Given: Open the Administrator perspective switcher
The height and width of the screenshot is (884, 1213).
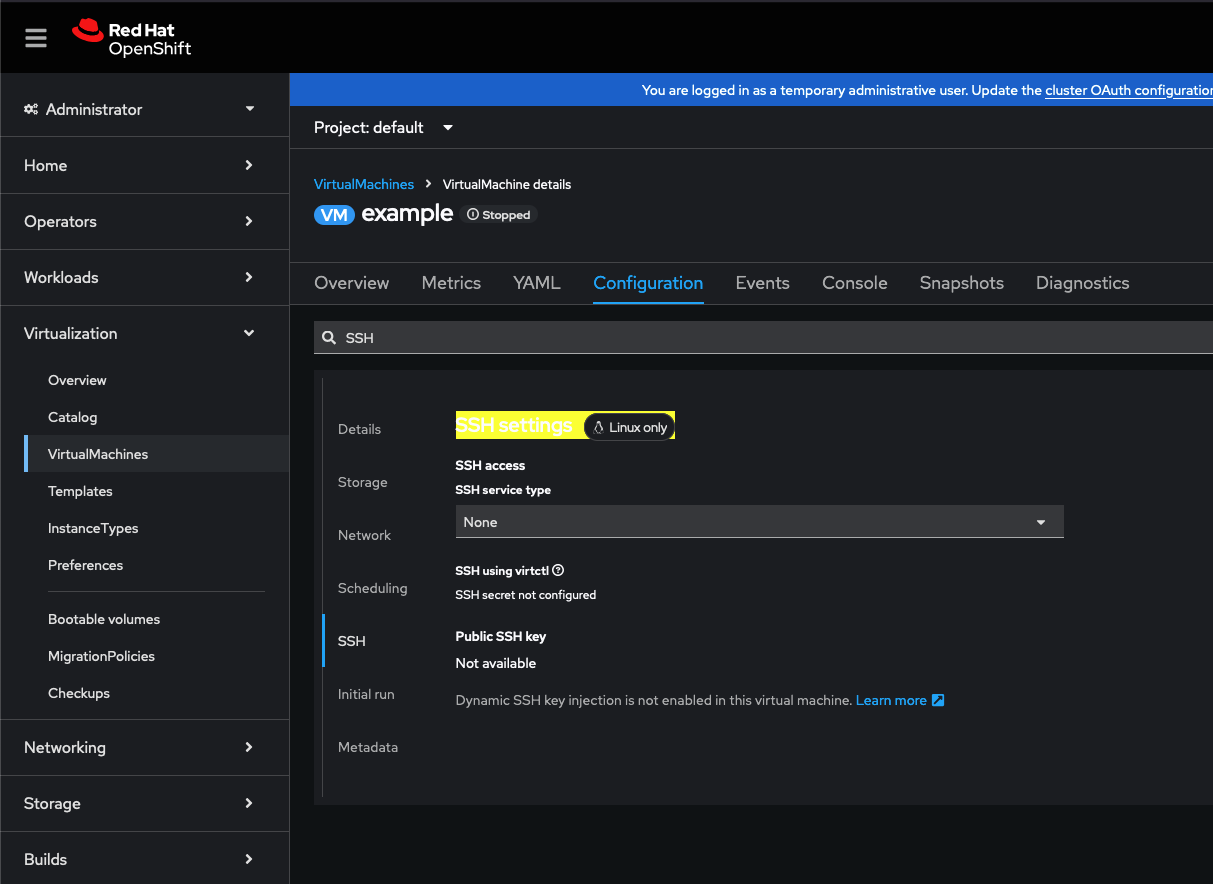Looking at the screenshot, I should (x=140, y=109).
